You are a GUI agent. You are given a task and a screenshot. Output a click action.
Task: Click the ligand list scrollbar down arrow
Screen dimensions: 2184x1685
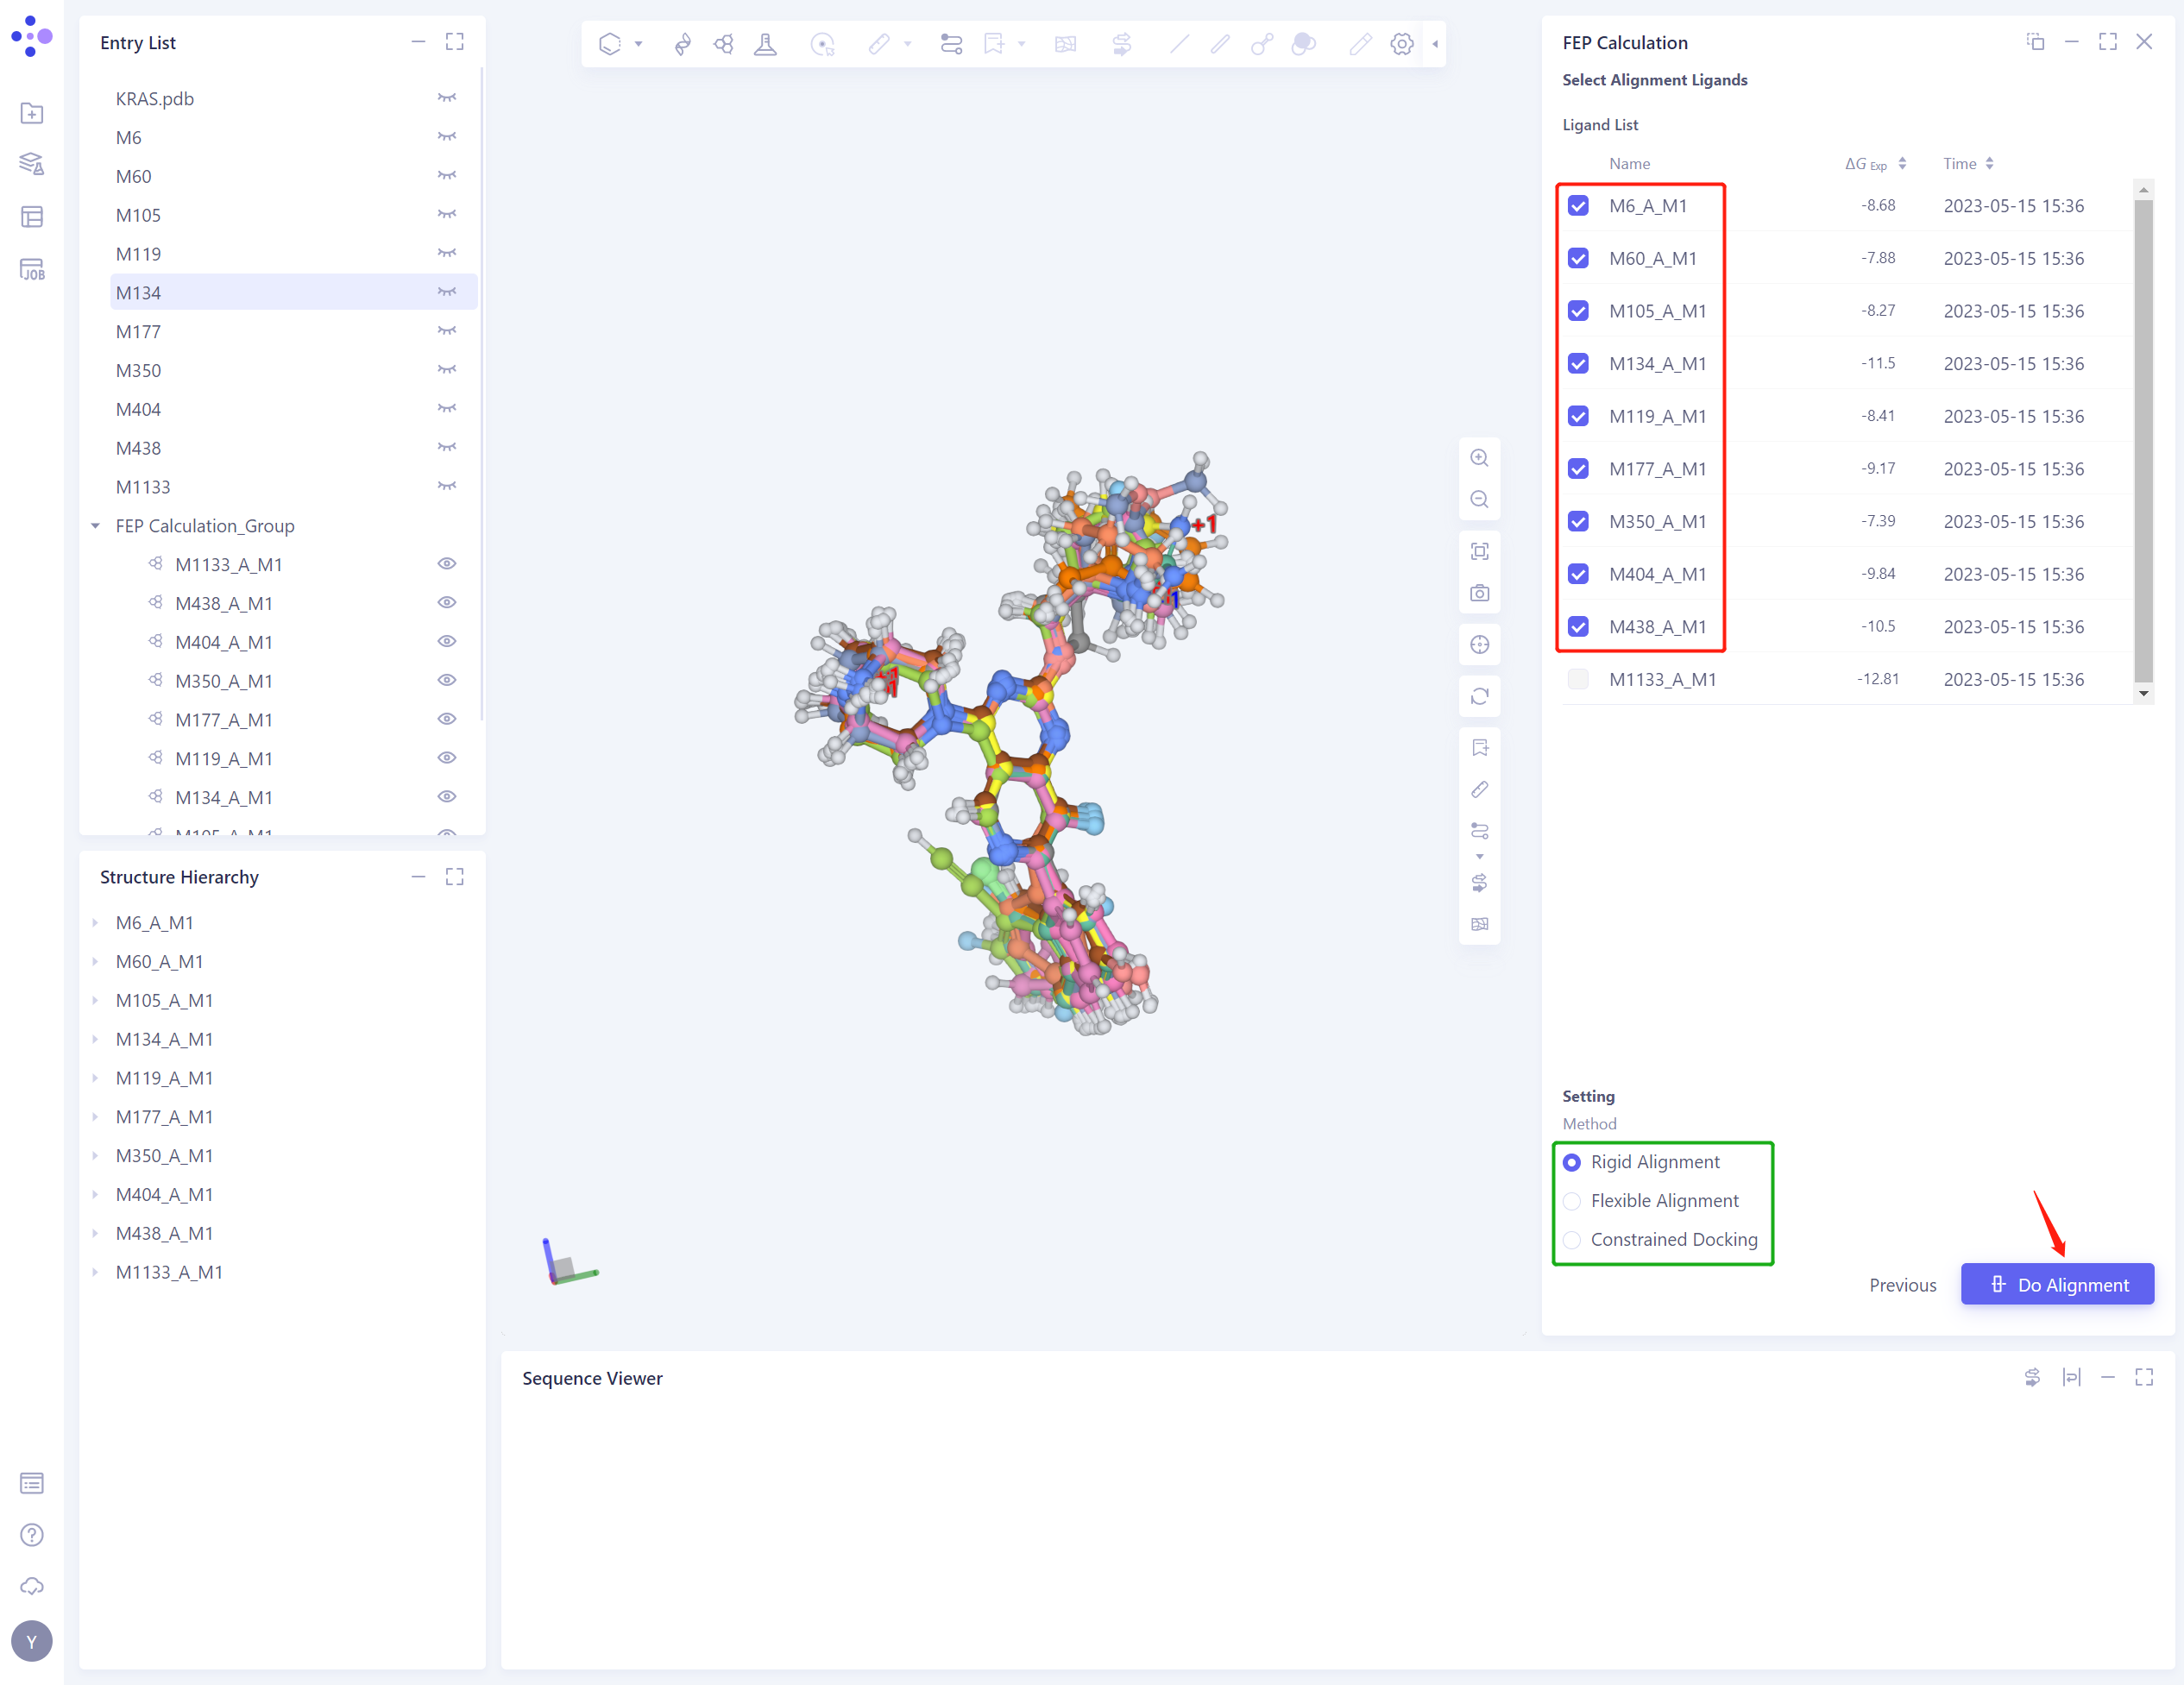pyautogui.click(x=2143, y=693)
